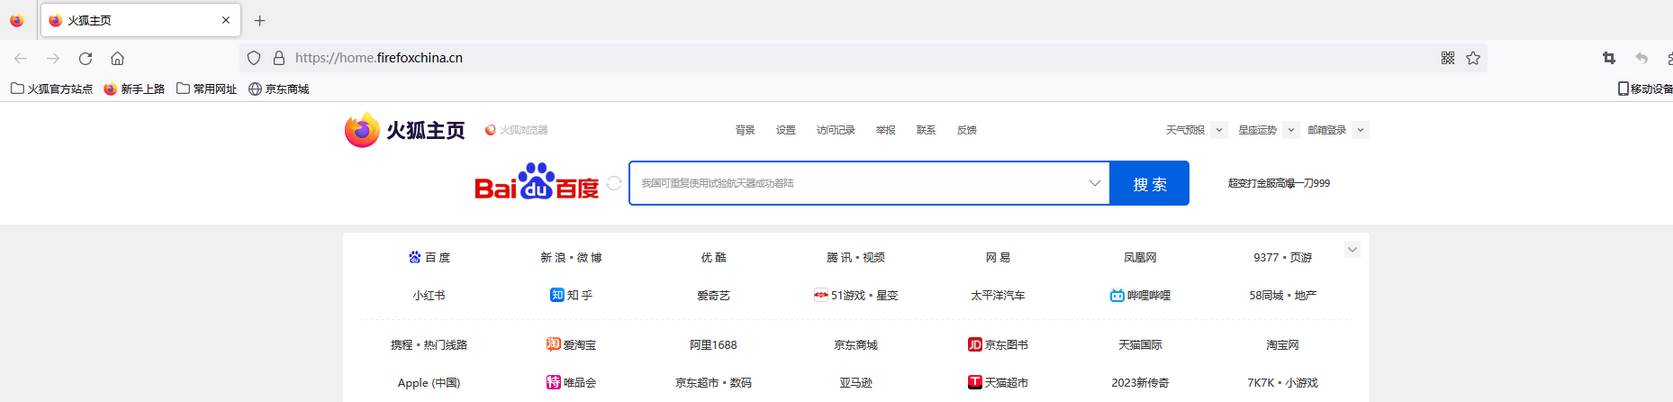
Task: Open the QR code icon in address bar
Action: 1447,58
